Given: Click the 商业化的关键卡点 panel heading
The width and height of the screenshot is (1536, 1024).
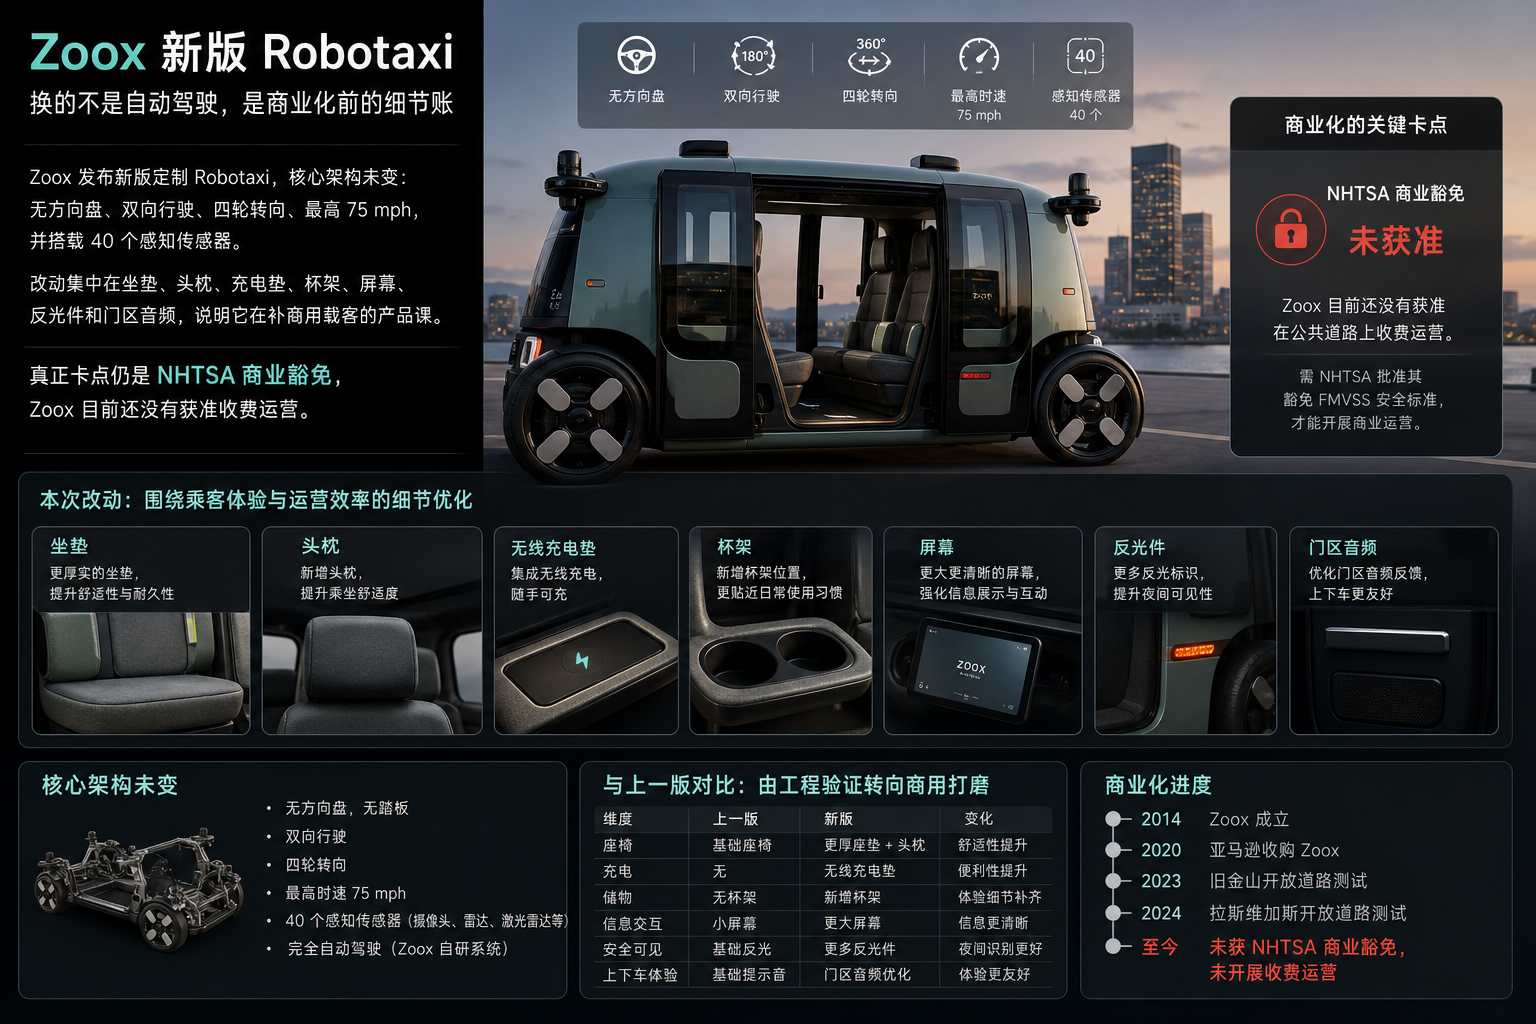Looking at the screenshot, I should 1365,125.
